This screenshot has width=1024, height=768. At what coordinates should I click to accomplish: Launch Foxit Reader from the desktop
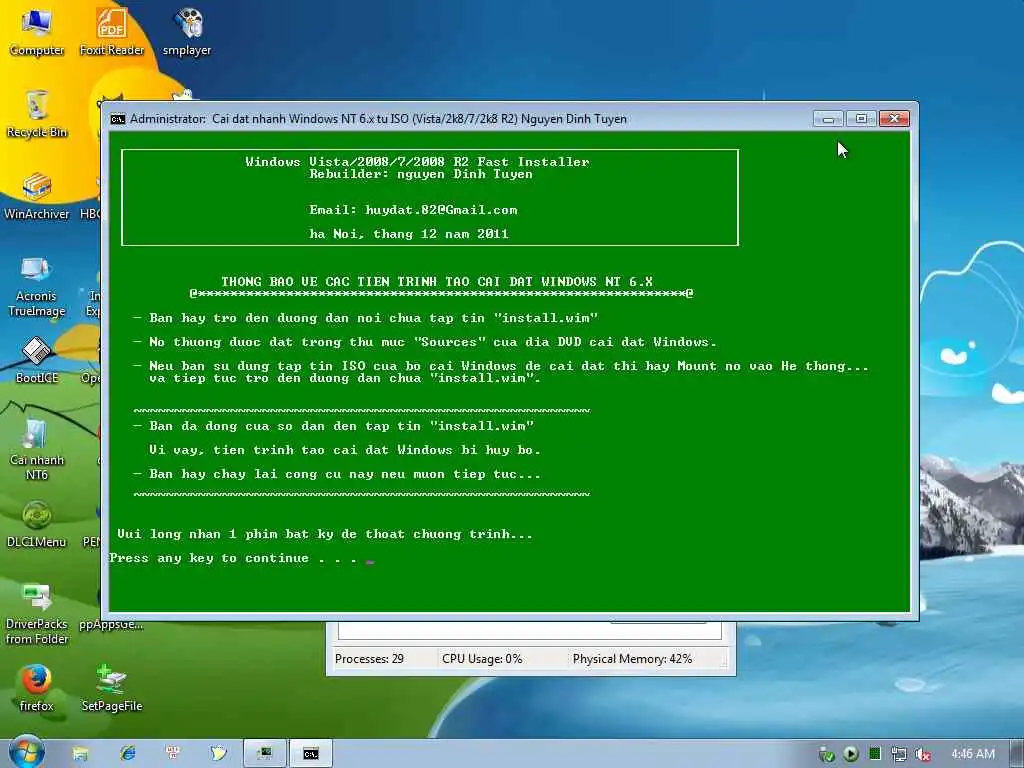tap(112, 31)
